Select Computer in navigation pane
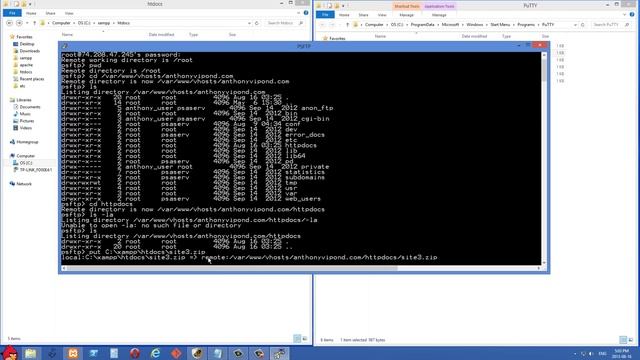The image size is (640, 360). click(25, 156)
